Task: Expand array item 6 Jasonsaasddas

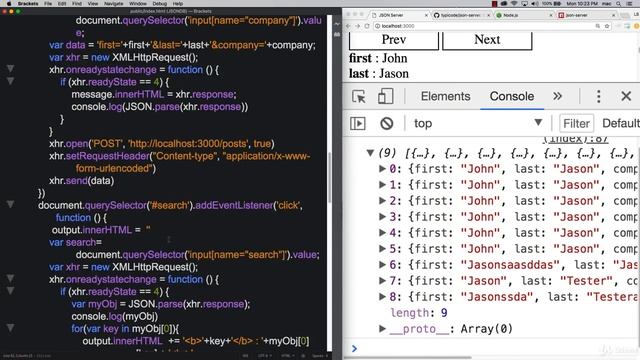Action: pyautogui.click(x=382, y=264)
